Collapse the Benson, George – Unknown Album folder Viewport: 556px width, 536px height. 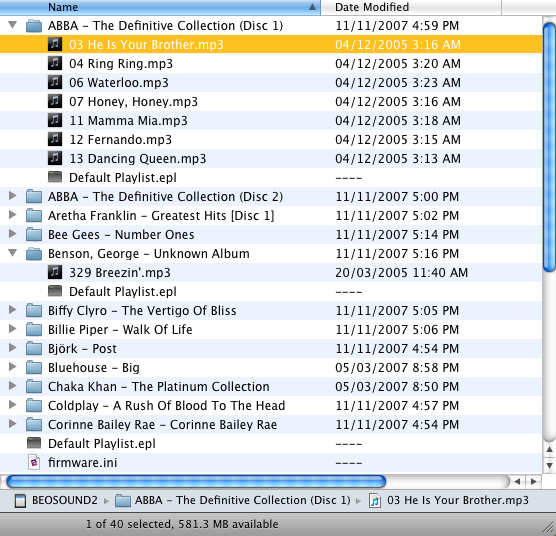(x=13, y=253)
